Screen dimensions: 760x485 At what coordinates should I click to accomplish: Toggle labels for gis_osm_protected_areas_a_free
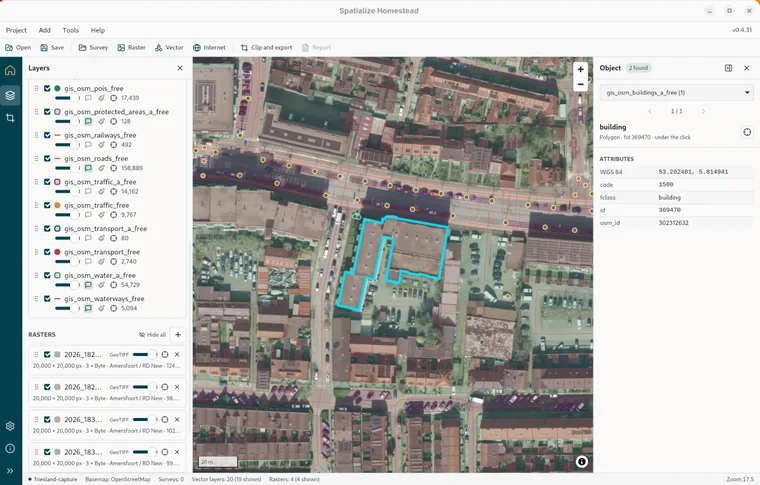pyautogui.click(x=88, y=121)
